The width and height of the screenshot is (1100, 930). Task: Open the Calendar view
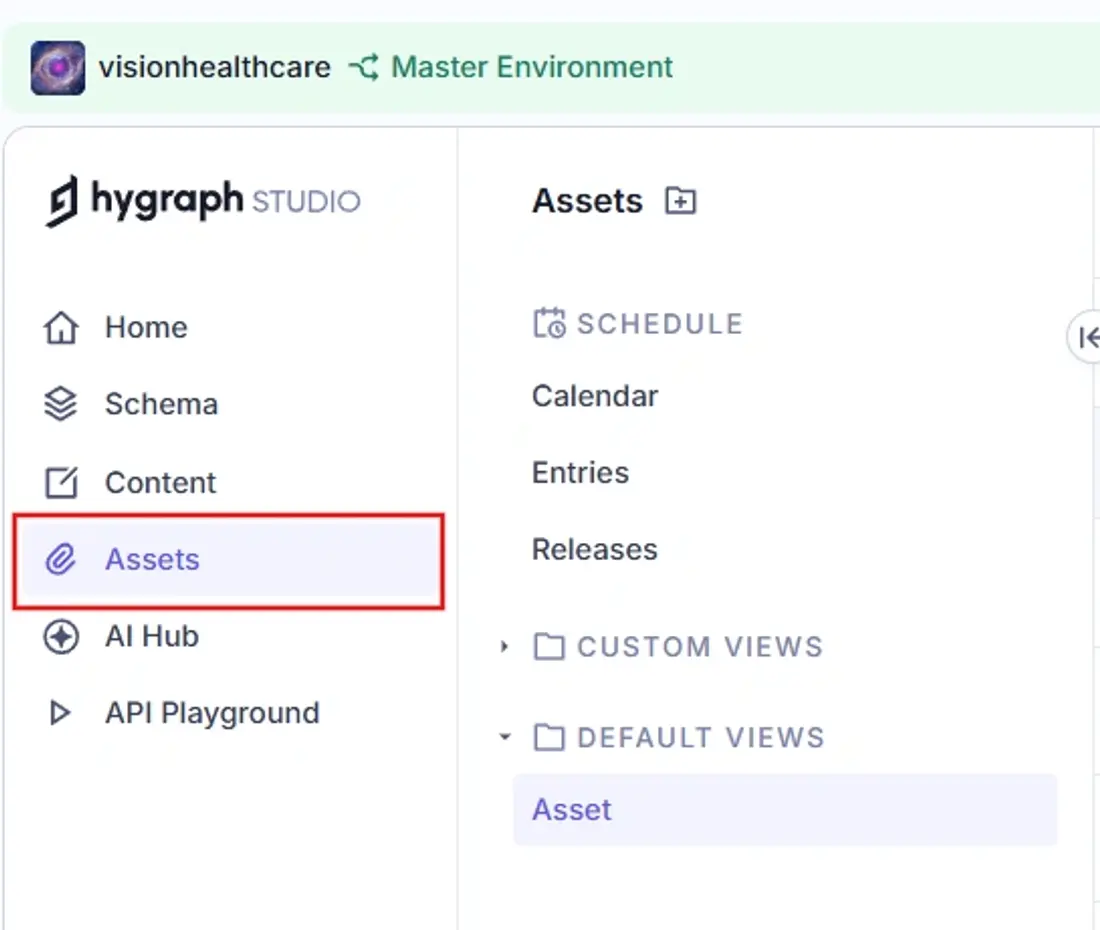click(x=595, y=396)
